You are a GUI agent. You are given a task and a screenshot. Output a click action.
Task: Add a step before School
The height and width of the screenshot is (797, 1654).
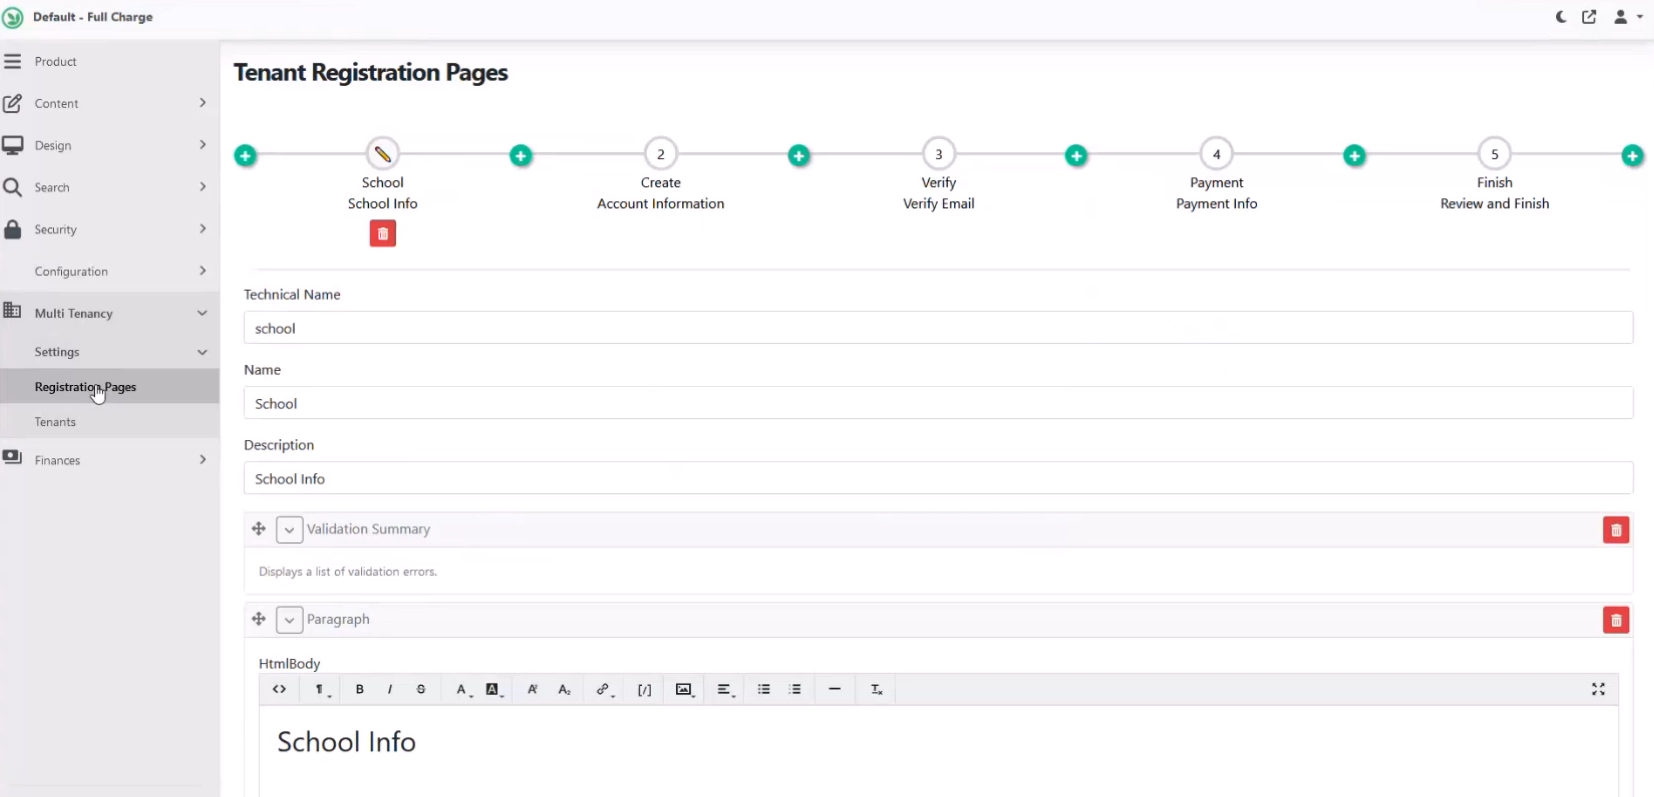[x=245, y=156]
